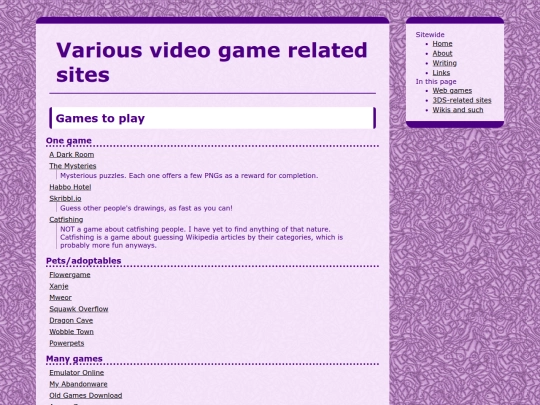540x405 pixels.
Task: Open the Wobble Town link
Action: [72, 332]
